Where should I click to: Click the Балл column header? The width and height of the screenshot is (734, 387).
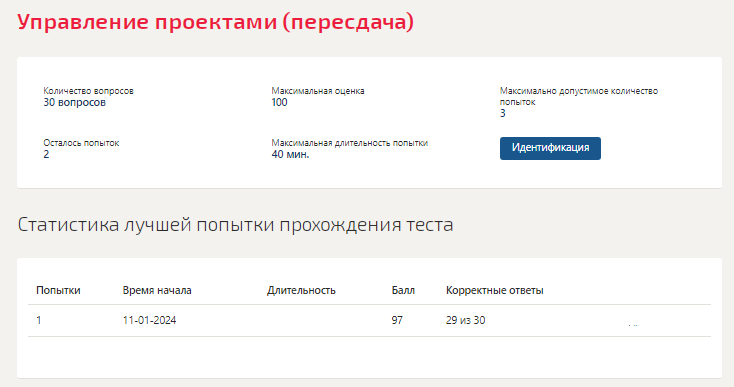coord(403,290)
